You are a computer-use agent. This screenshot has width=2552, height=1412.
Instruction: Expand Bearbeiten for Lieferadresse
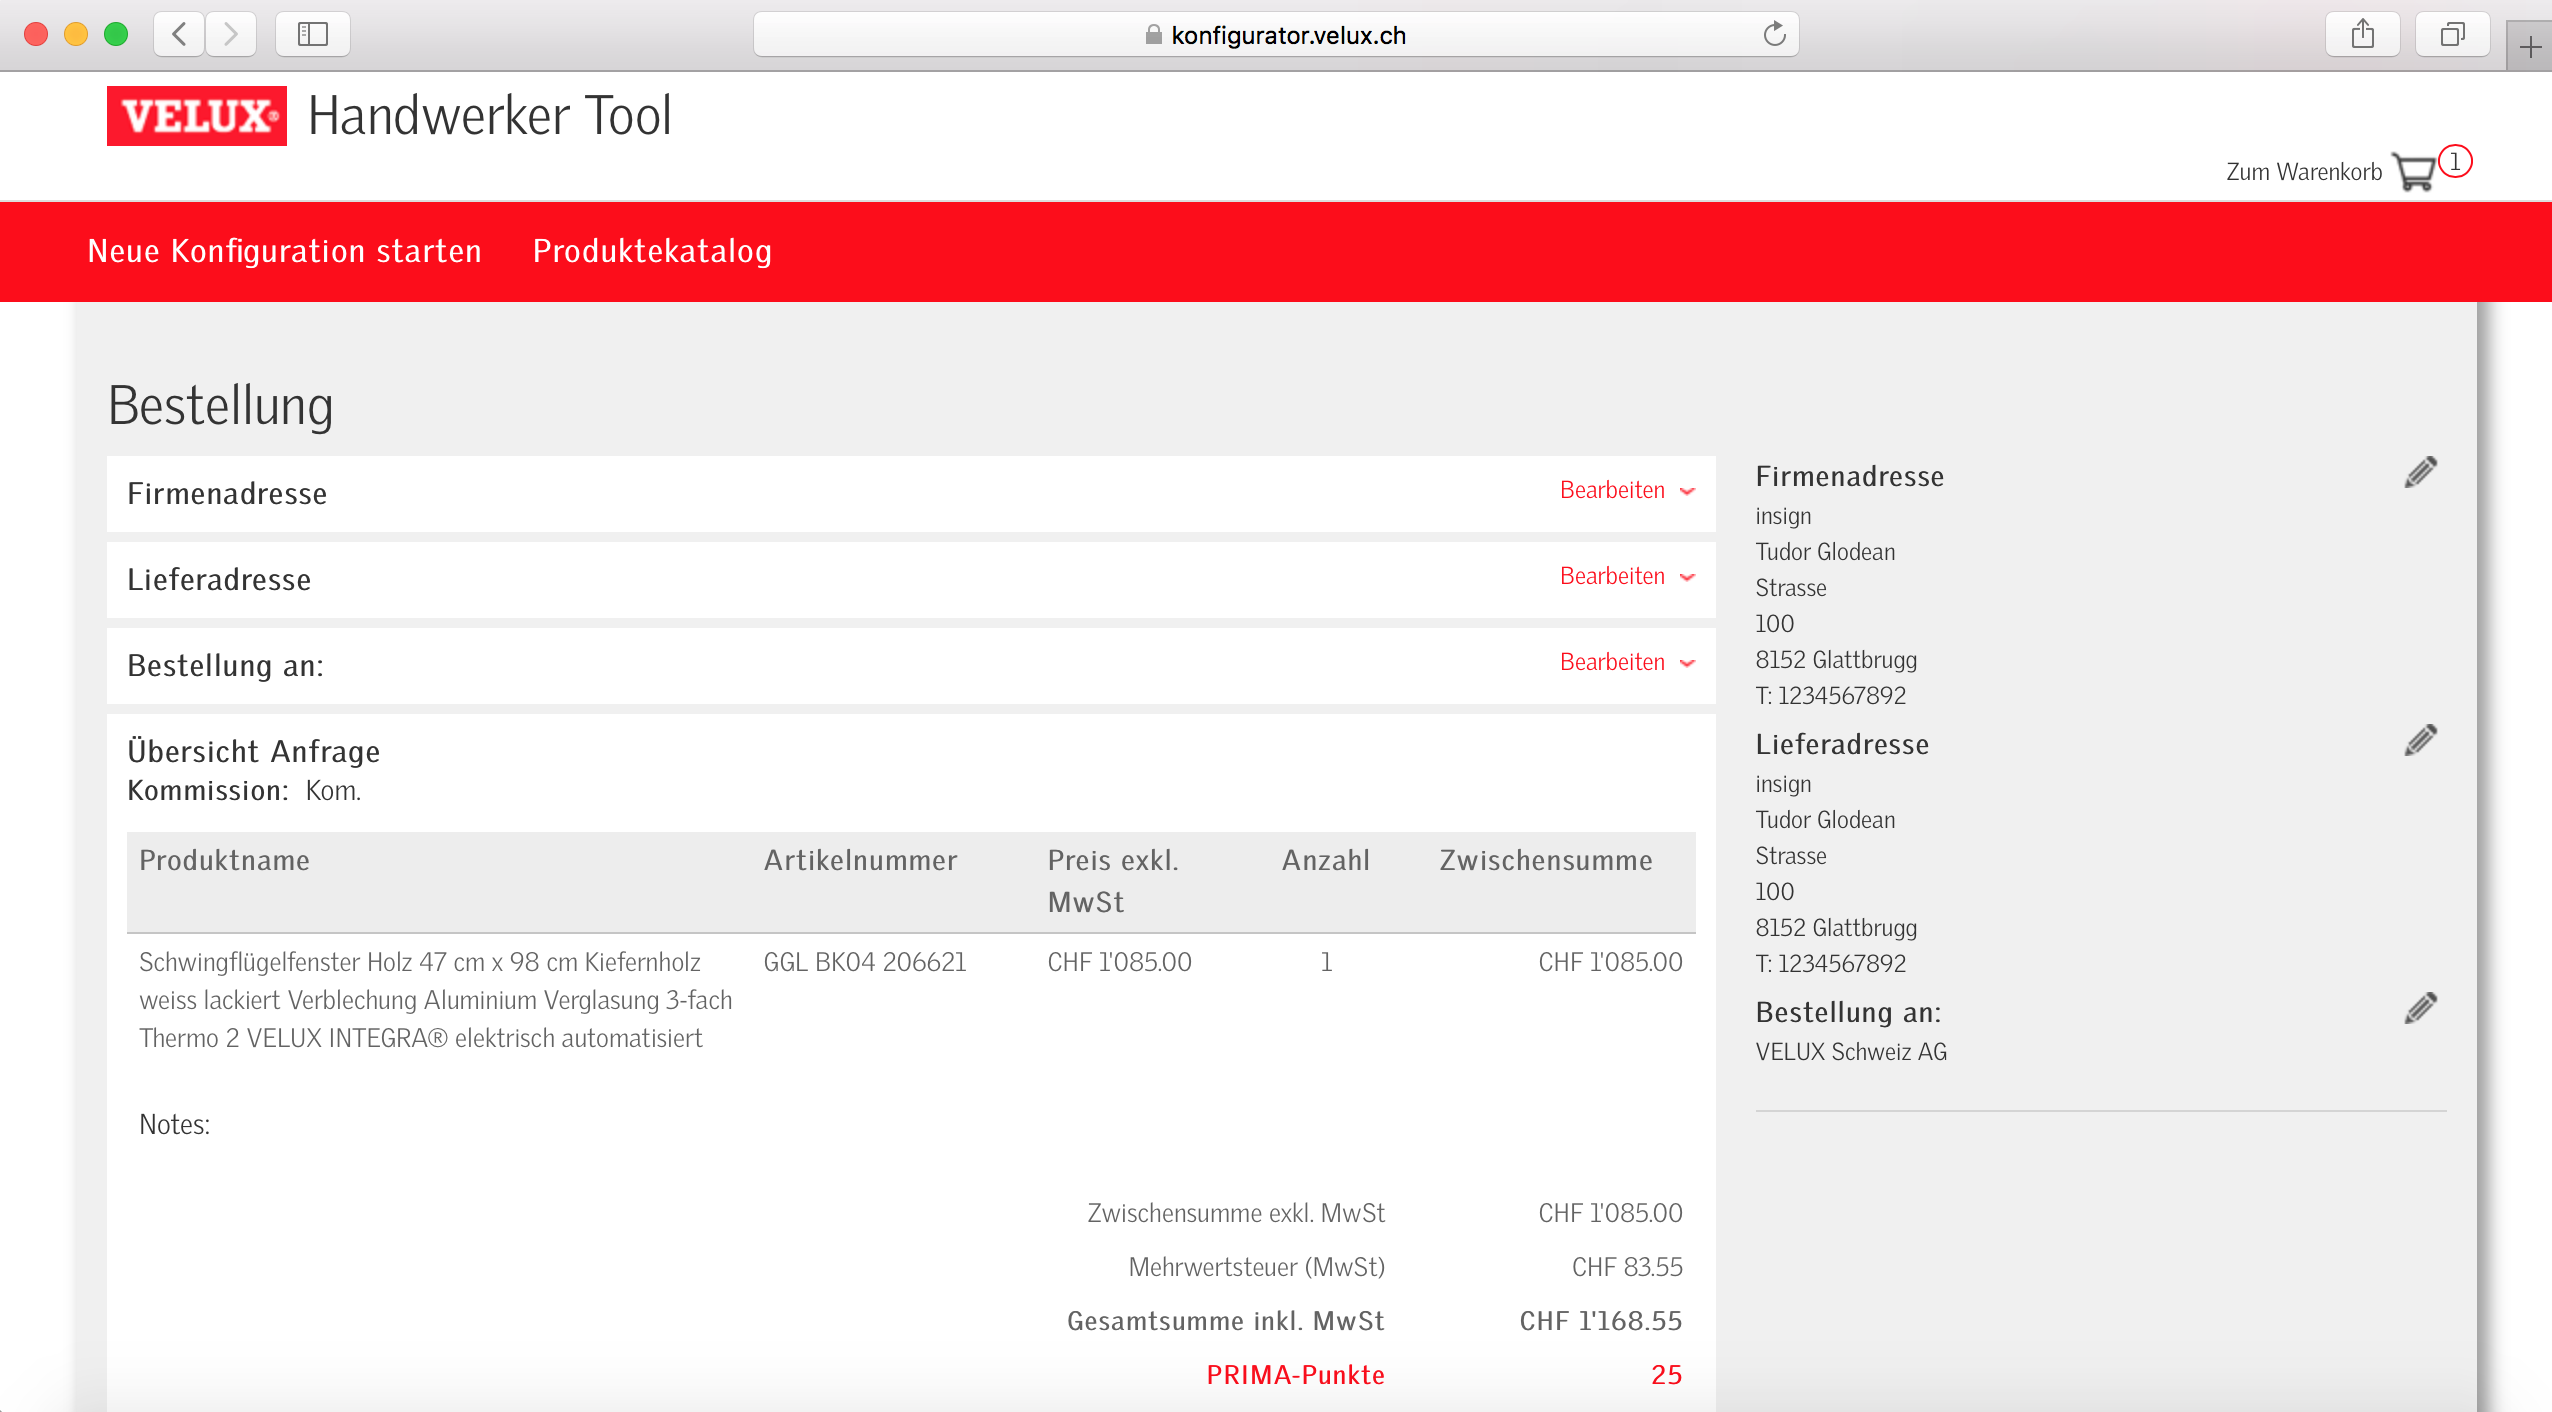[x=1627, y=576]
